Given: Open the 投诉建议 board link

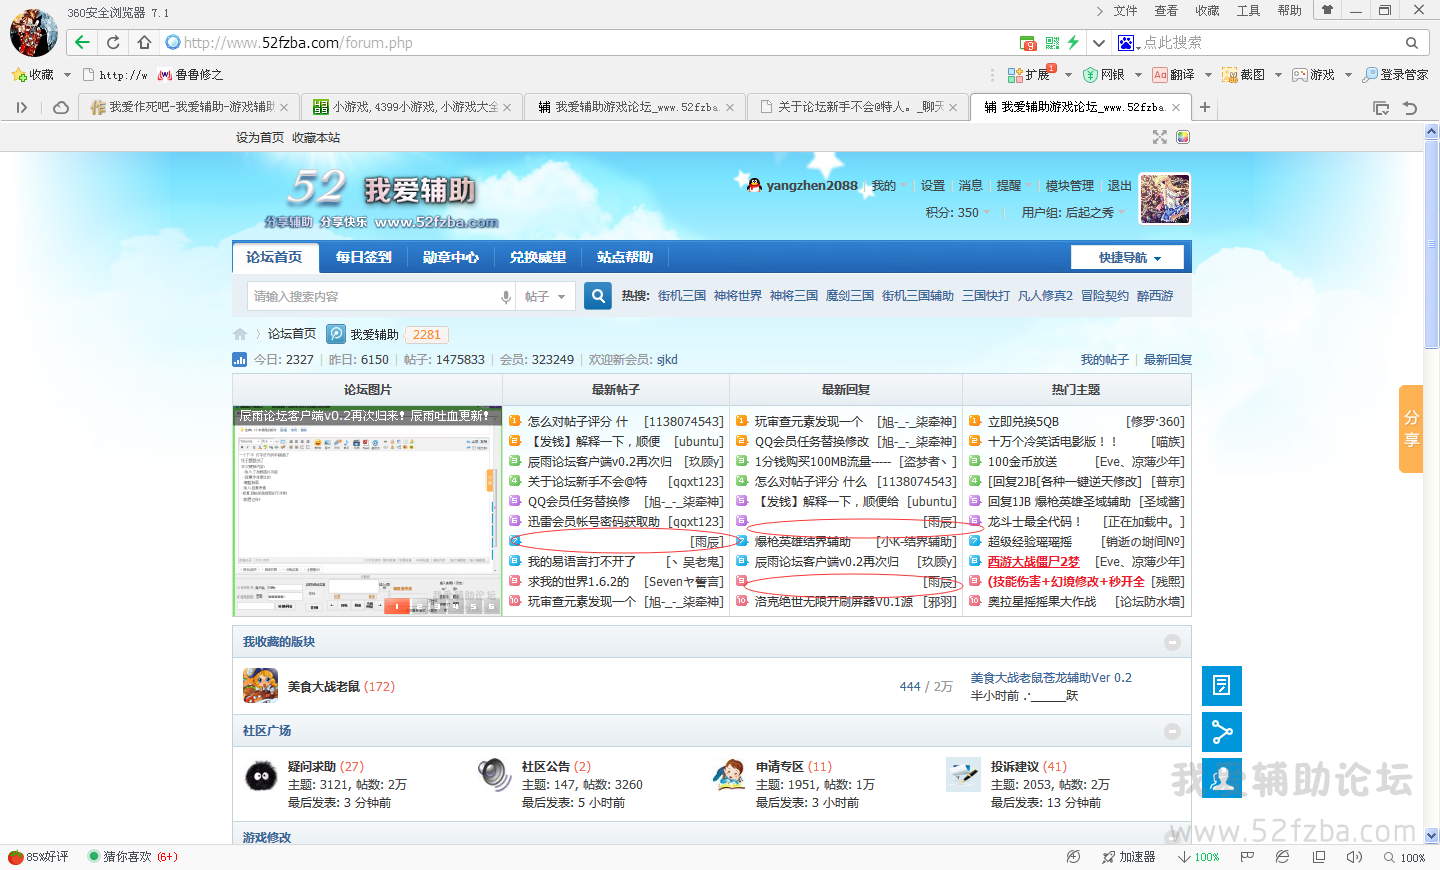Looking at the screenshot, I should (1014, 766).
